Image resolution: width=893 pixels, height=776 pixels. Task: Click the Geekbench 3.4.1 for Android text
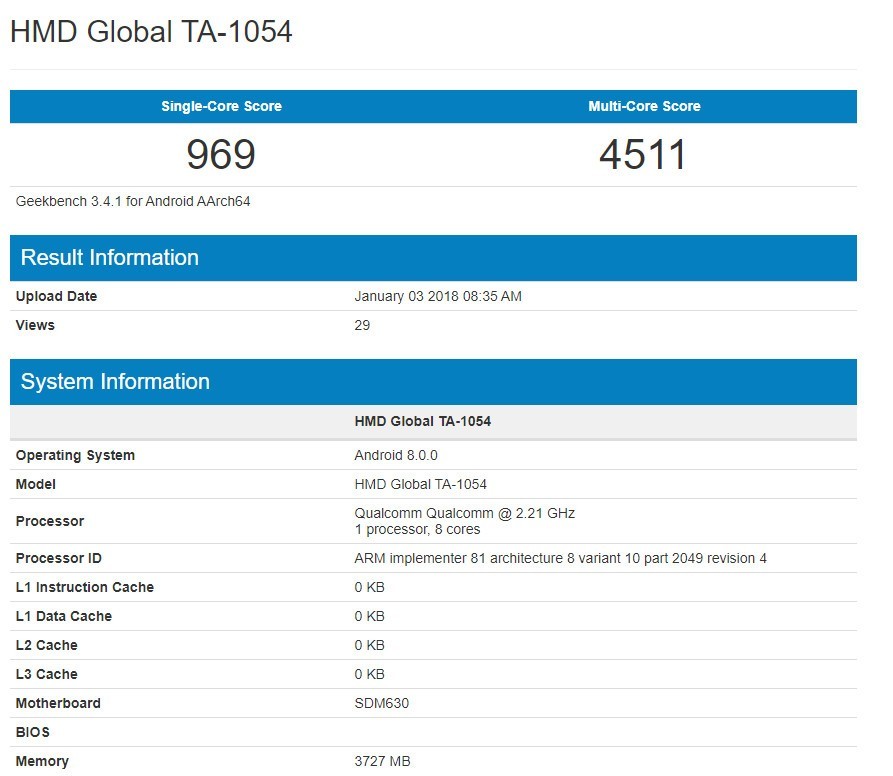tap(133, 201)
